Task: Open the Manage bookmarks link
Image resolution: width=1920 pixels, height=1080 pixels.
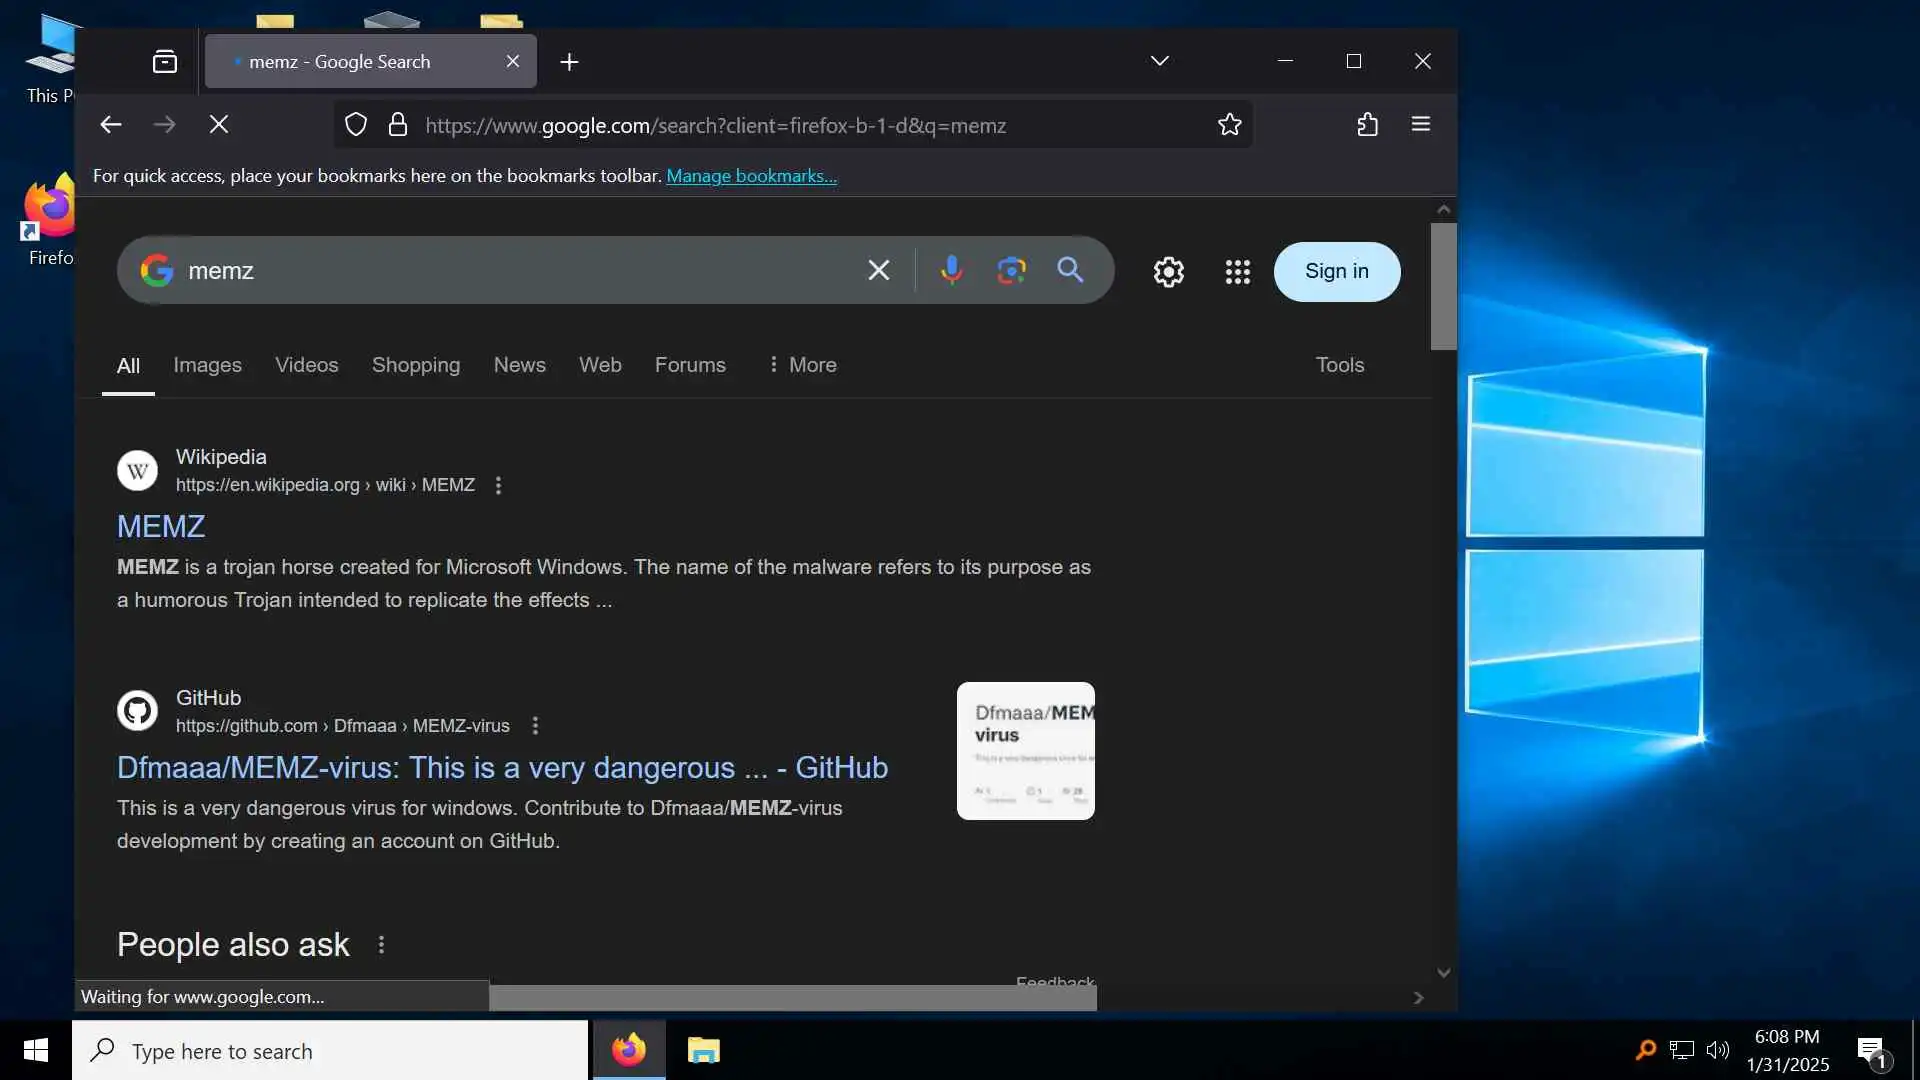Action: pos(751,176)
